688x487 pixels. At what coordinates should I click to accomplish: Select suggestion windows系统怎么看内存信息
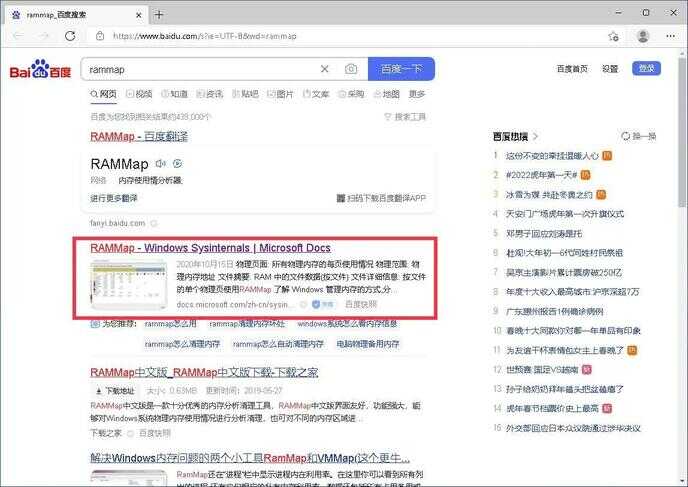(x=347, y=324)
